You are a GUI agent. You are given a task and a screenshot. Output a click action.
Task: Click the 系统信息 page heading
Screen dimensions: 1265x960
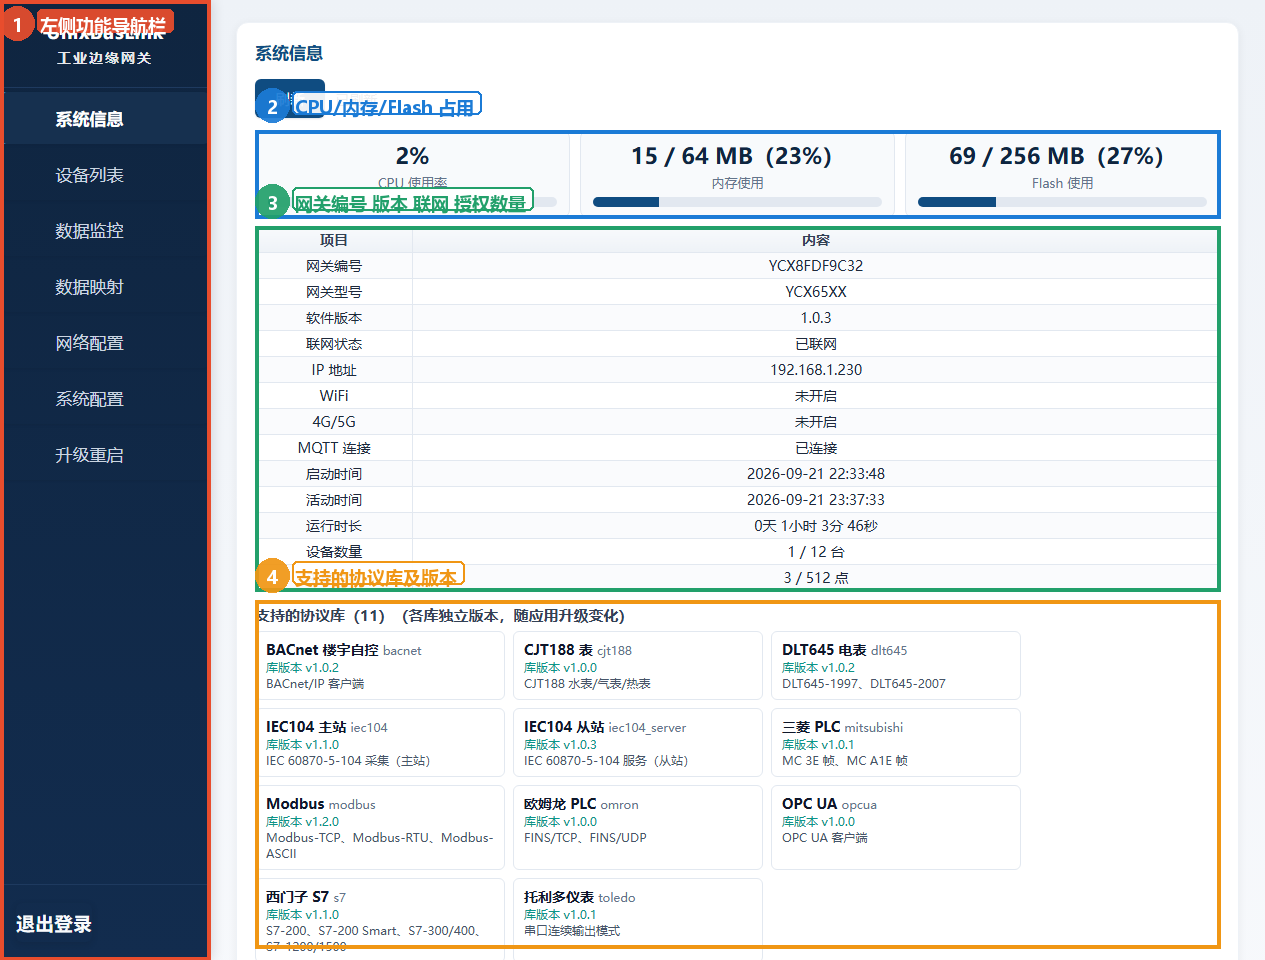coord(289,53)
